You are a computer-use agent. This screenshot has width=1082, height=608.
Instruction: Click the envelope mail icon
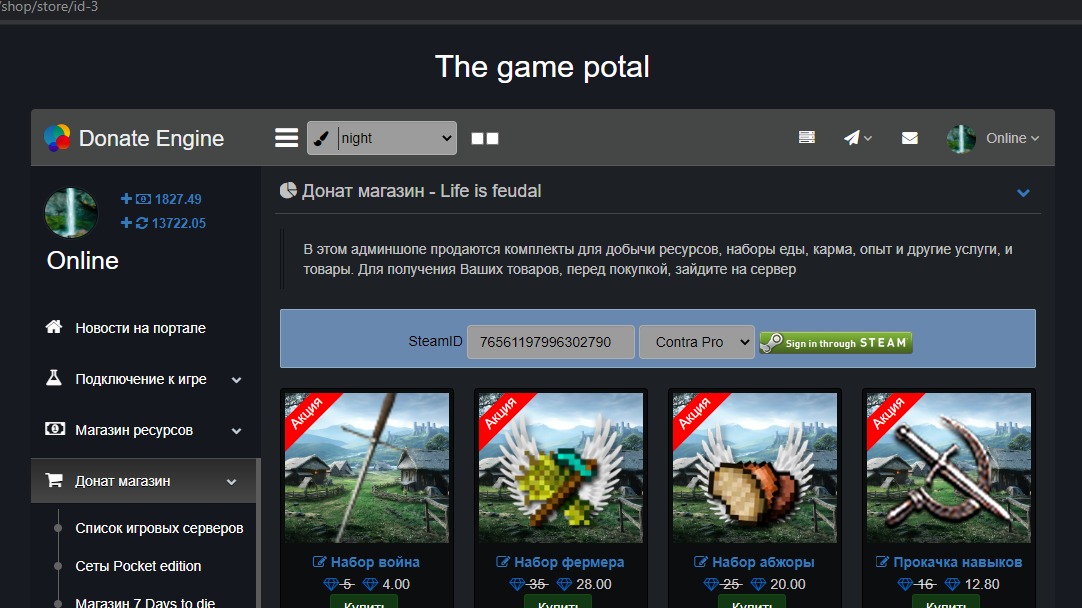(909, 138)
